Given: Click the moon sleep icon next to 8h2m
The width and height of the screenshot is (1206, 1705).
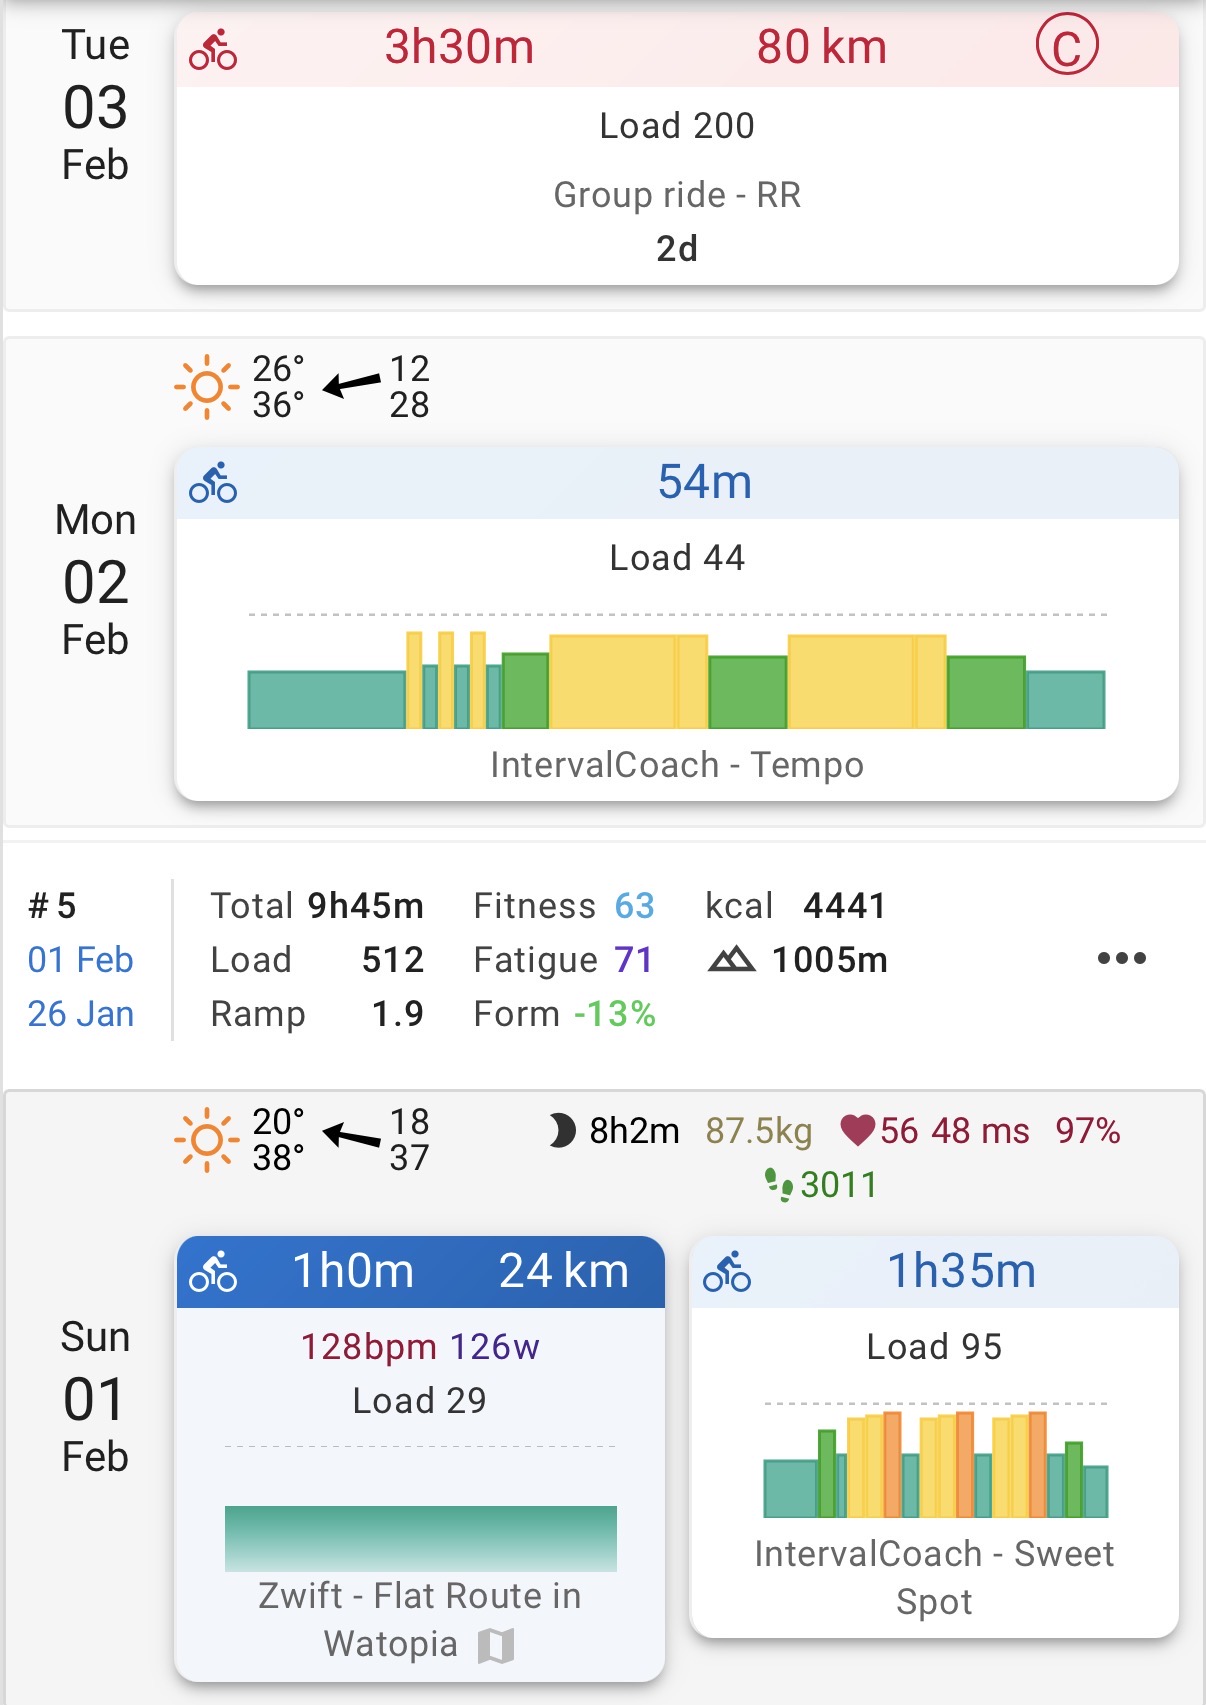Looking at the screenshot, I should pos(562,1131).
